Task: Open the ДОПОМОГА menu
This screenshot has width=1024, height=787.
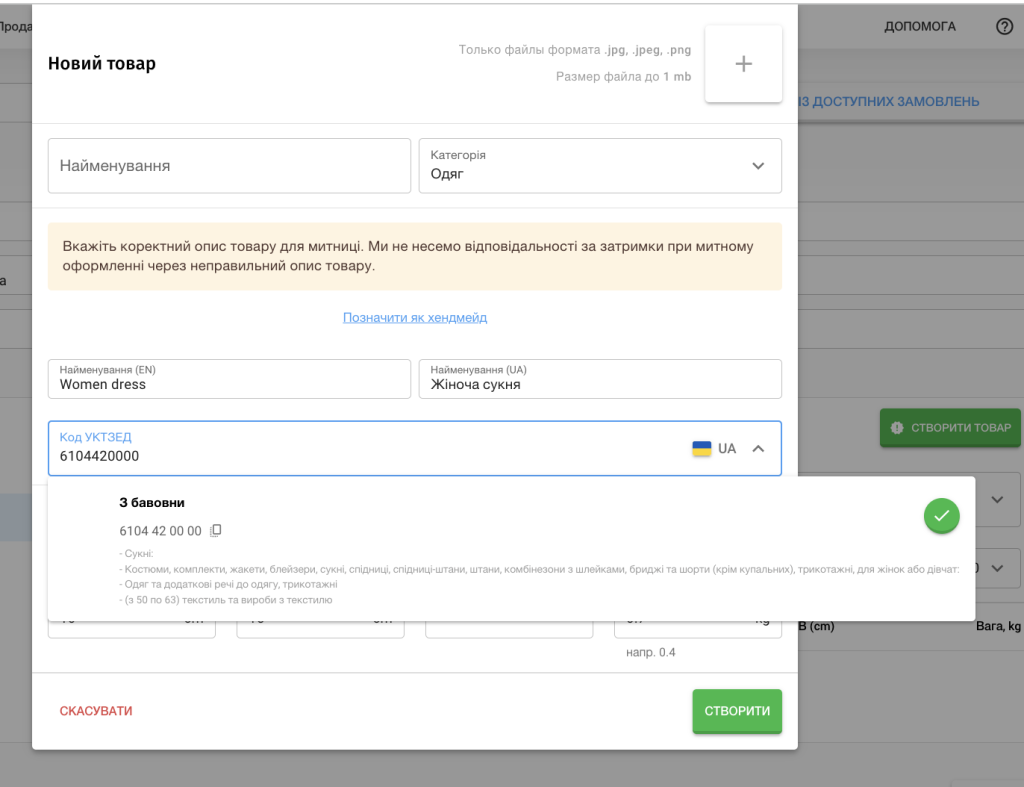Action: (x=919, y=27)
